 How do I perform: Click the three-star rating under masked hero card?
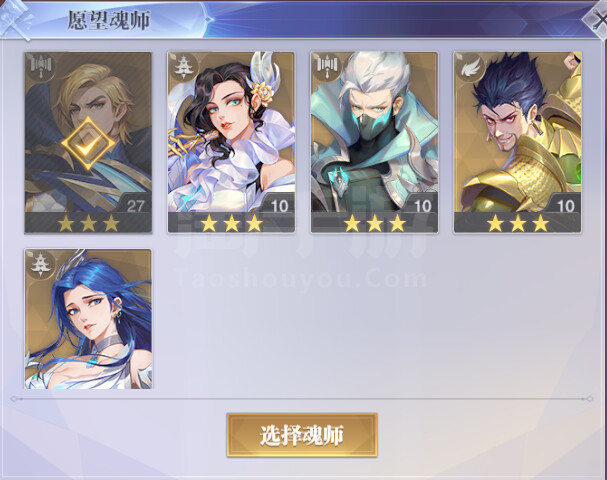pos(374,224)
